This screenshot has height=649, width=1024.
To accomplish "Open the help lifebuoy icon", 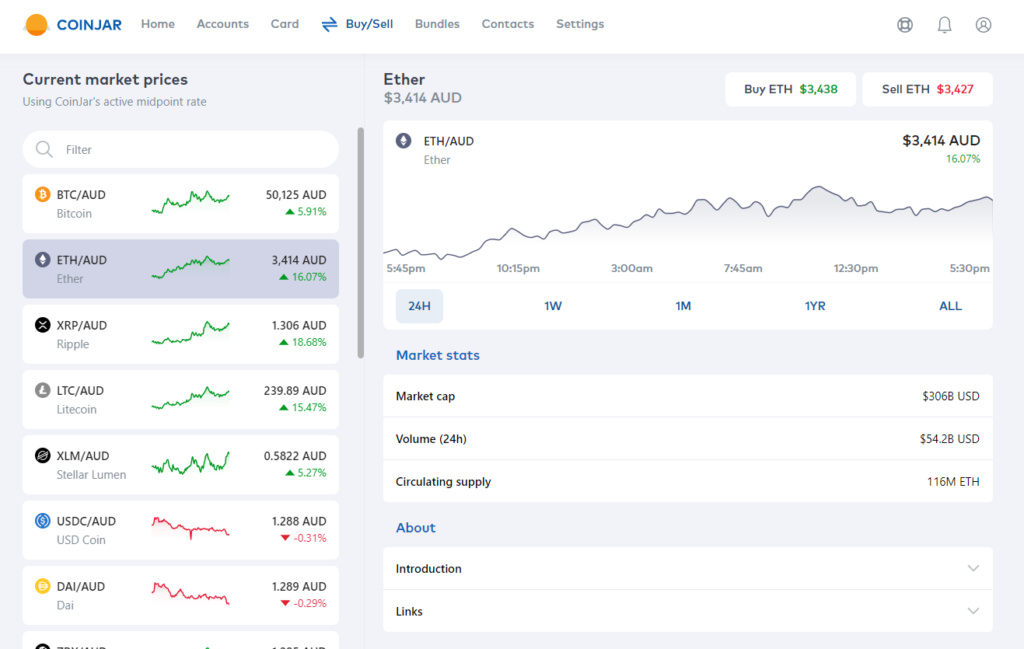I will coord(905,25).
